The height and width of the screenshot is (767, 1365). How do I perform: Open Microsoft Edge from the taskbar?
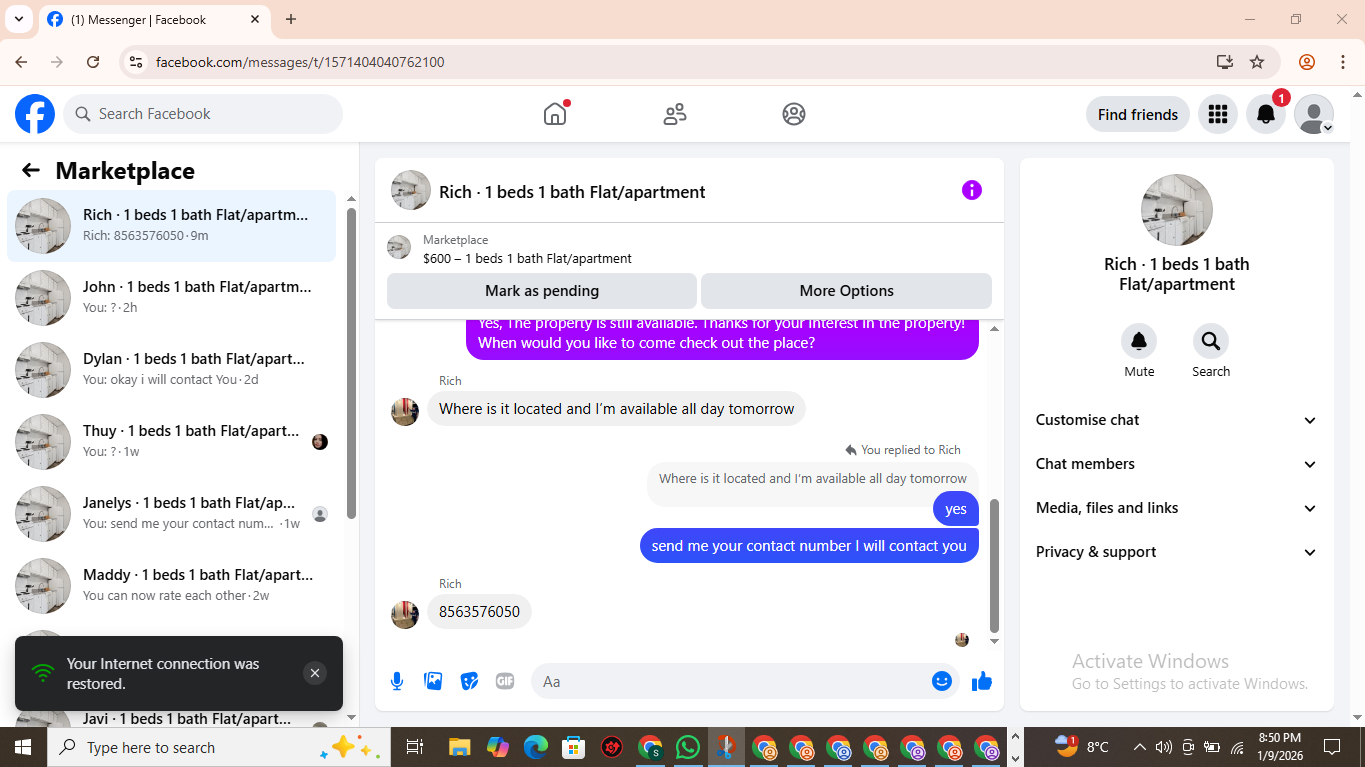[536, 747]
